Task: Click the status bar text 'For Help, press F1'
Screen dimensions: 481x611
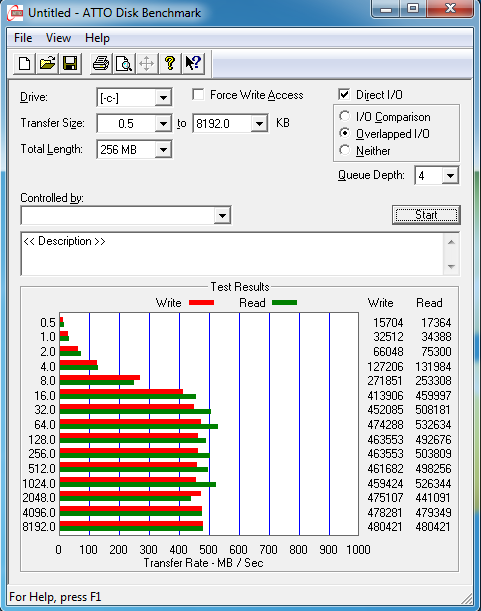Action: (55, 597)
